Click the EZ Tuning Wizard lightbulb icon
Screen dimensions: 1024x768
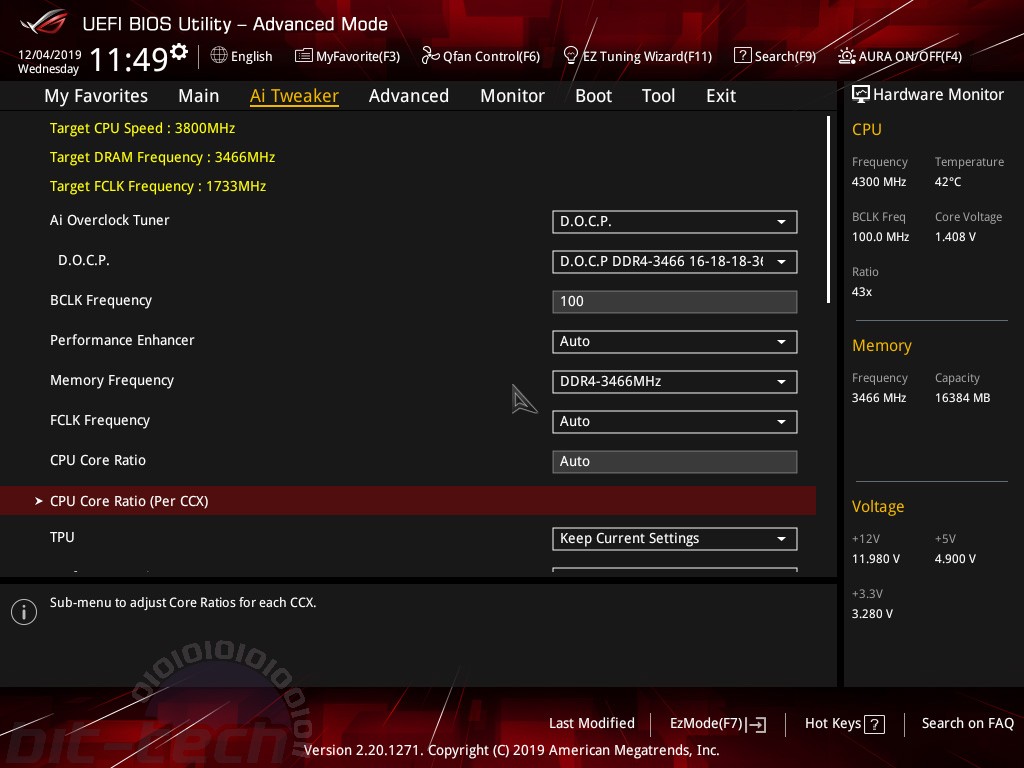click(571, 56)
